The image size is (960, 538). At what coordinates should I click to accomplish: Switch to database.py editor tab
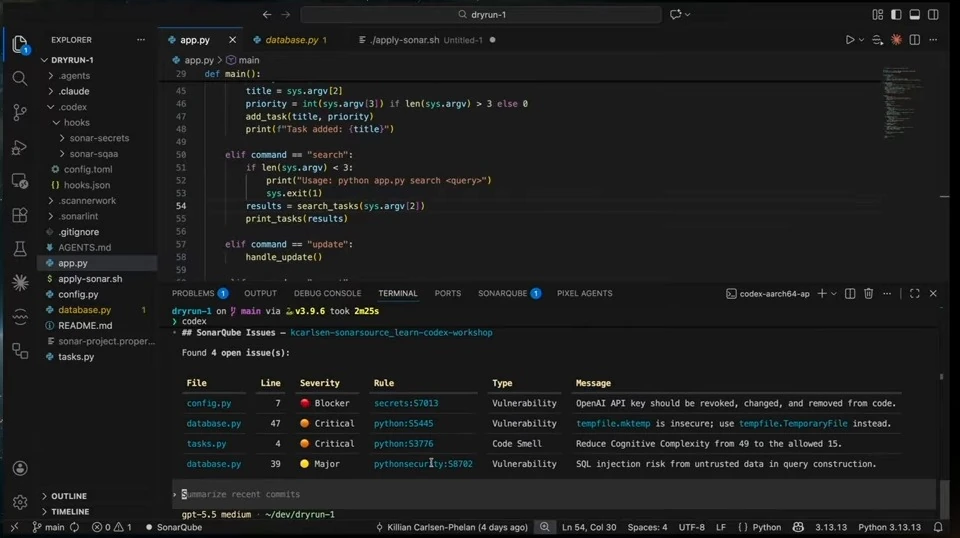291,40
